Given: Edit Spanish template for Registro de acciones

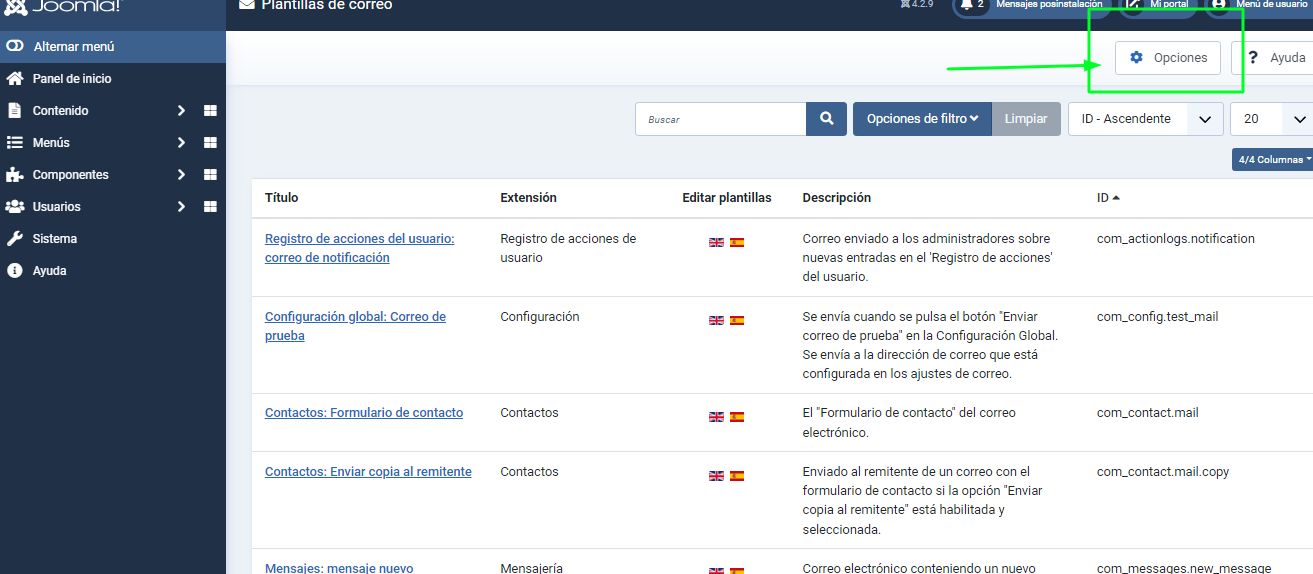Looking at the screenshot, I should pos(737,243).
